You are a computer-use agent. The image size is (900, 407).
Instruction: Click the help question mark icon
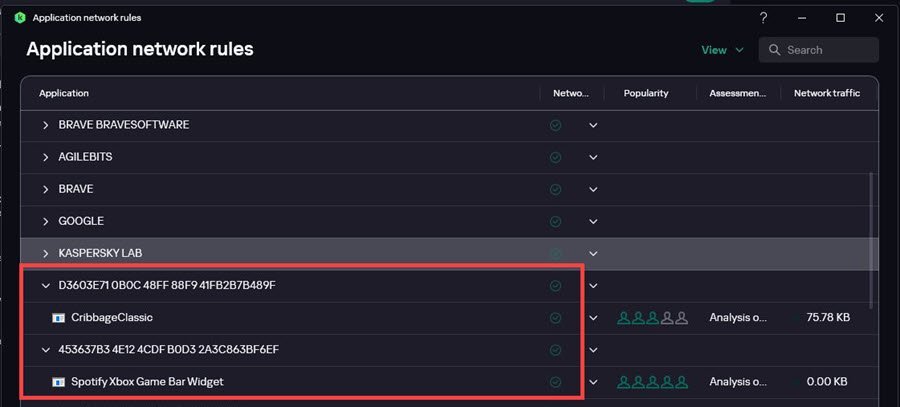pos(764,17)
